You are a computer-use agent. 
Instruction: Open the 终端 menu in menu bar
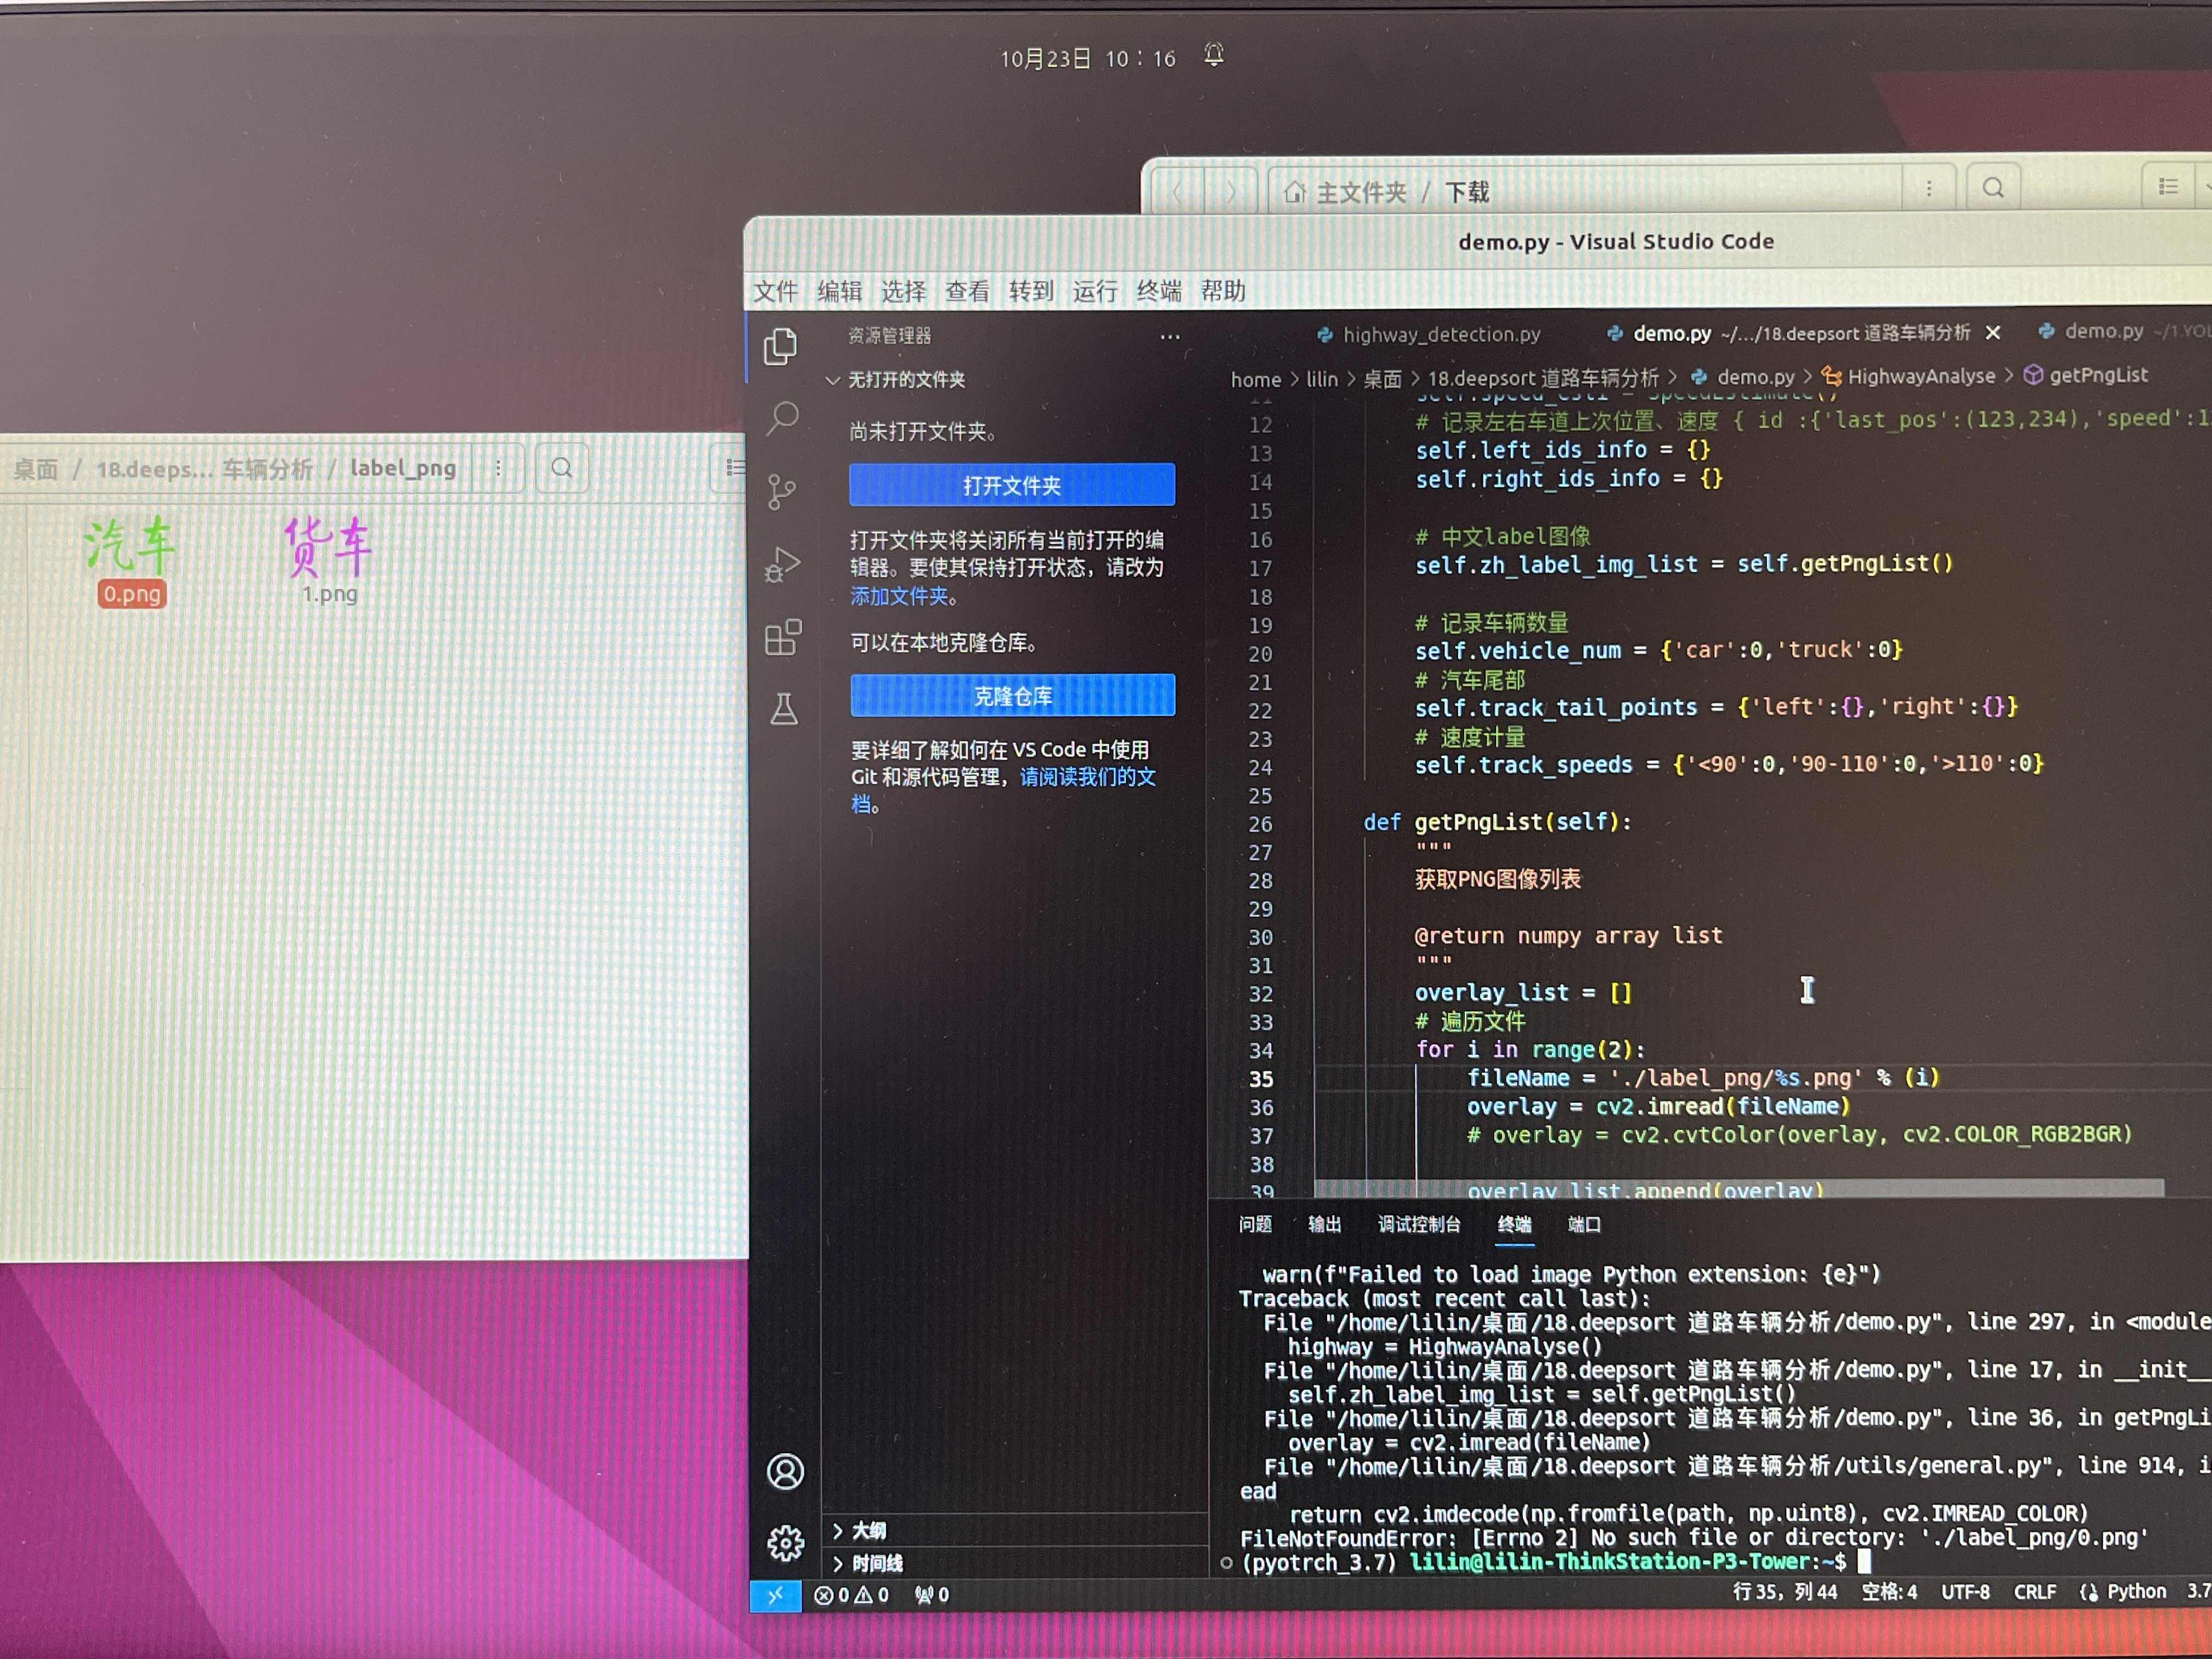[1159, 291]
